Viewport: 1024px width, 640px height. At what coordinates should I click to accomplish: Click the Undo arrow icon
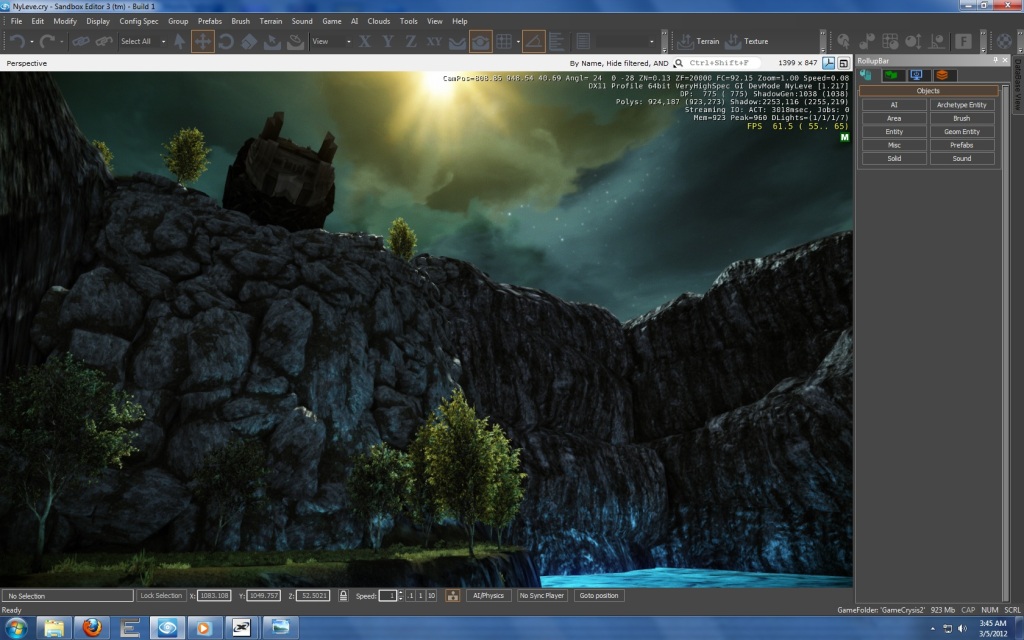[x=17, y=42]
